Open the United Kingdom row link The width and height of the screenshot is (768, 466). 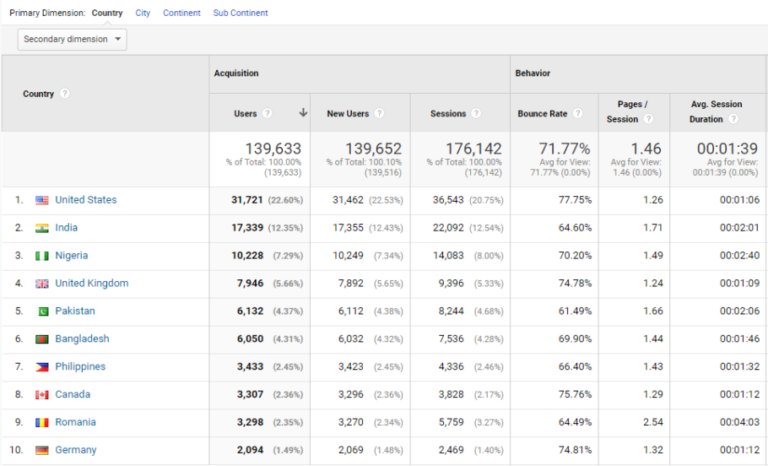click(x=91, y=283)
